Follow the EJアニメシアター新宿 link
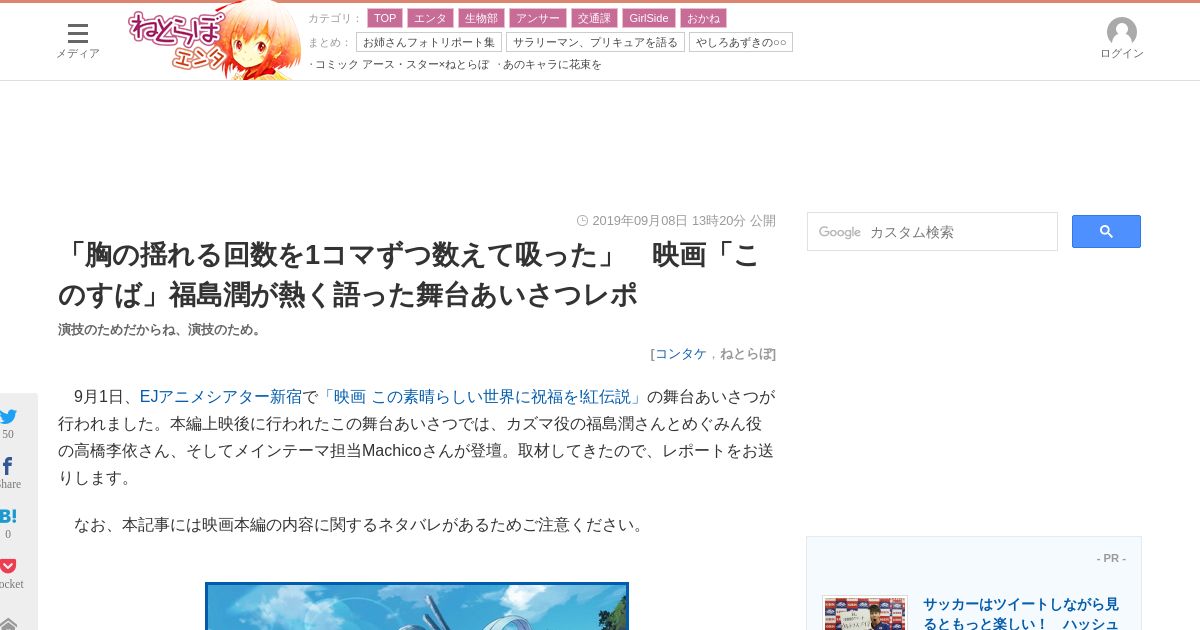This screenshot has height=630, width=1200. click(x=221, y=397)
